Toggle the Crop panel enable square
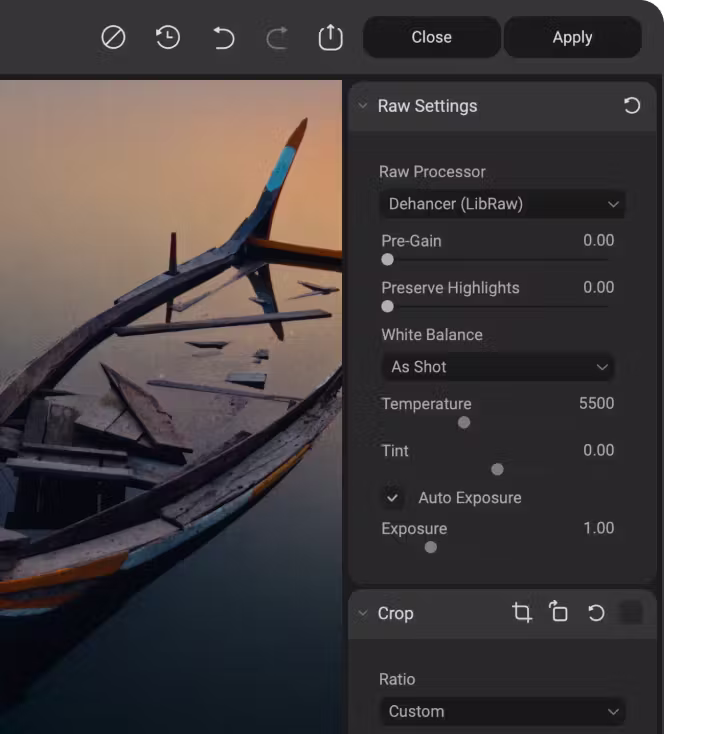Image resolution: width=724 pixels, height=734 pixels. coord(631,613)
